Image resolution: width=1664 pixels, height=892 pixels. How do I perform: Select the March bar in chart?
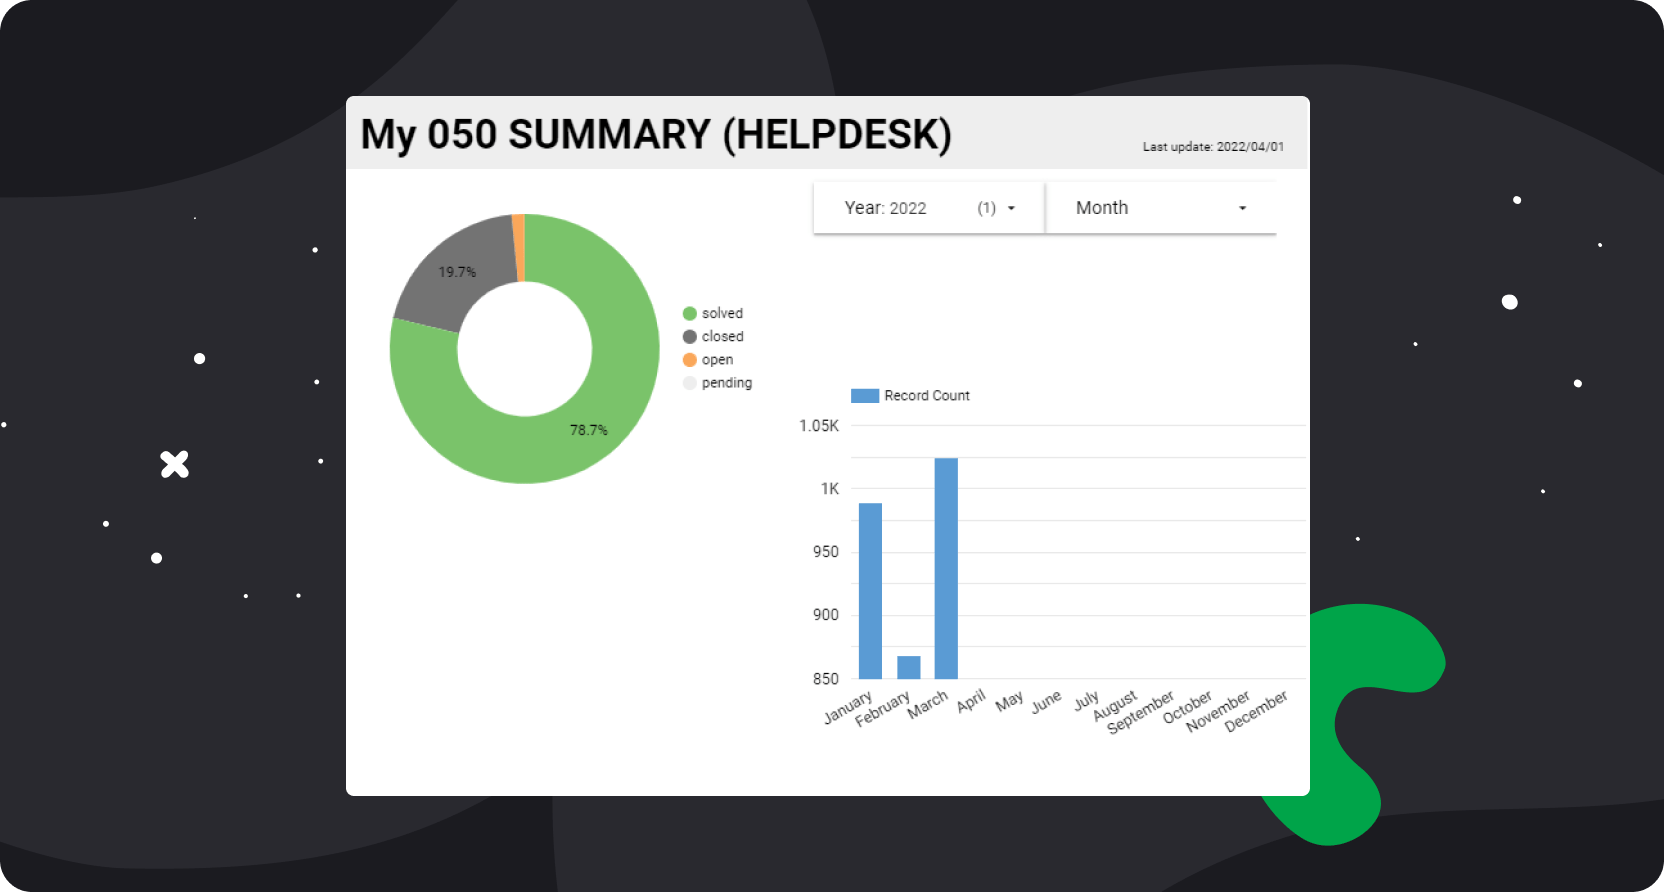[946, 568]
